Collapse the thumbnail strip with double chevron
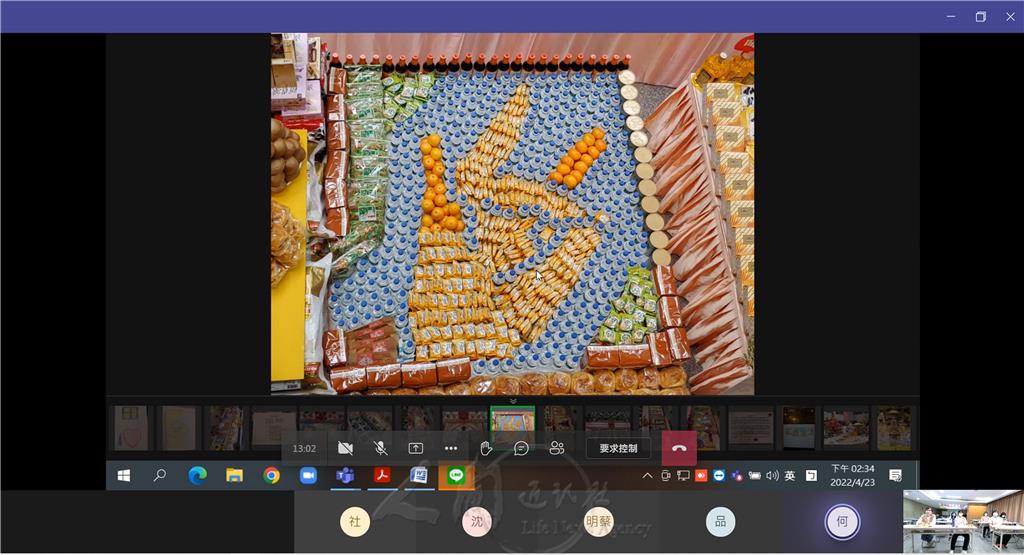This screenshot has width=1024, height=555. pos(513,401)
